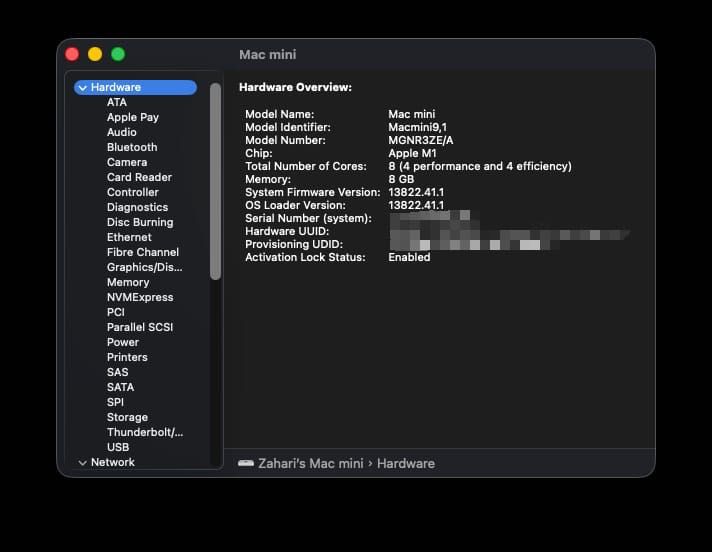Click the Memory value 8 GB
712x552 pixels.
401,179
